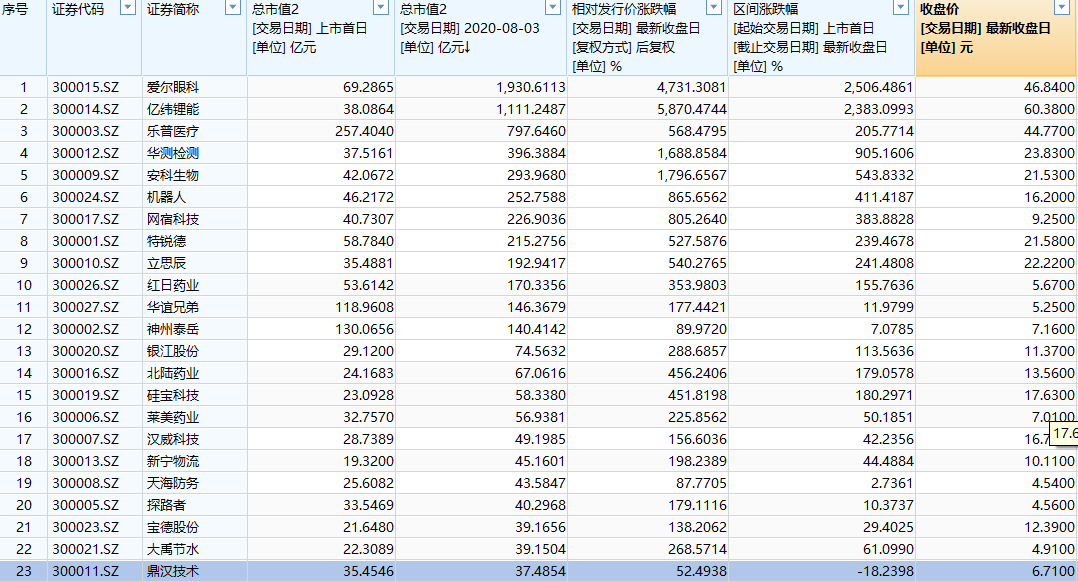This screenshot has width=1078, height=582.
Task: Select stock code 300015.SZ
Action: (85, 87)
